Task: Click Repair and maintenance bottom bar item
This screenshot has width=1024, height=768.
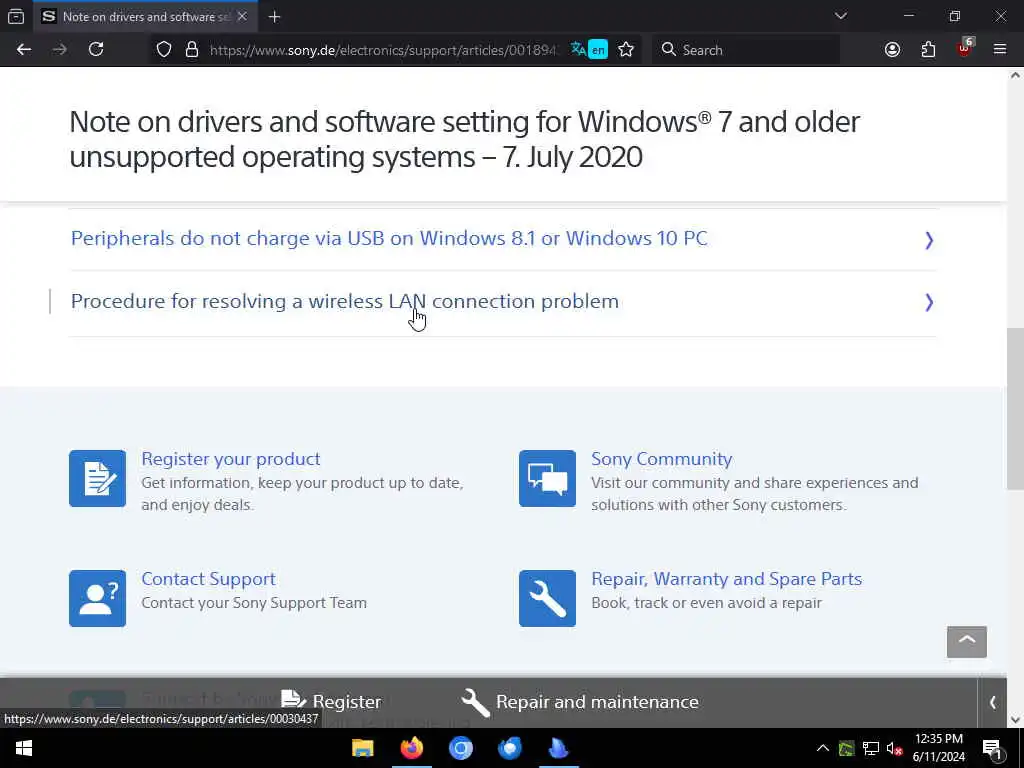Action: 580,702
